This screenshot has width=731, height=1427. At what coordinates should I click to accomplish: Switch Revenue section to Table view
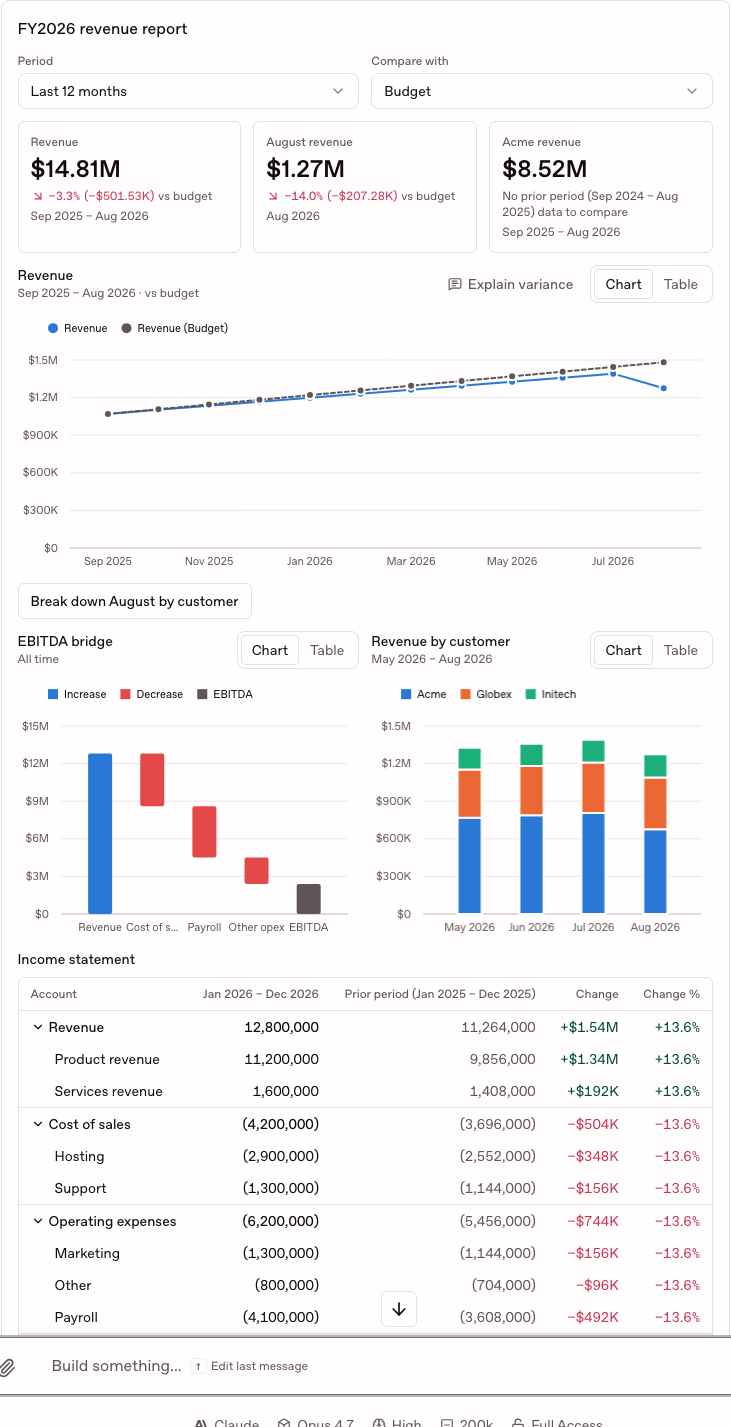(x=681, y=284)
